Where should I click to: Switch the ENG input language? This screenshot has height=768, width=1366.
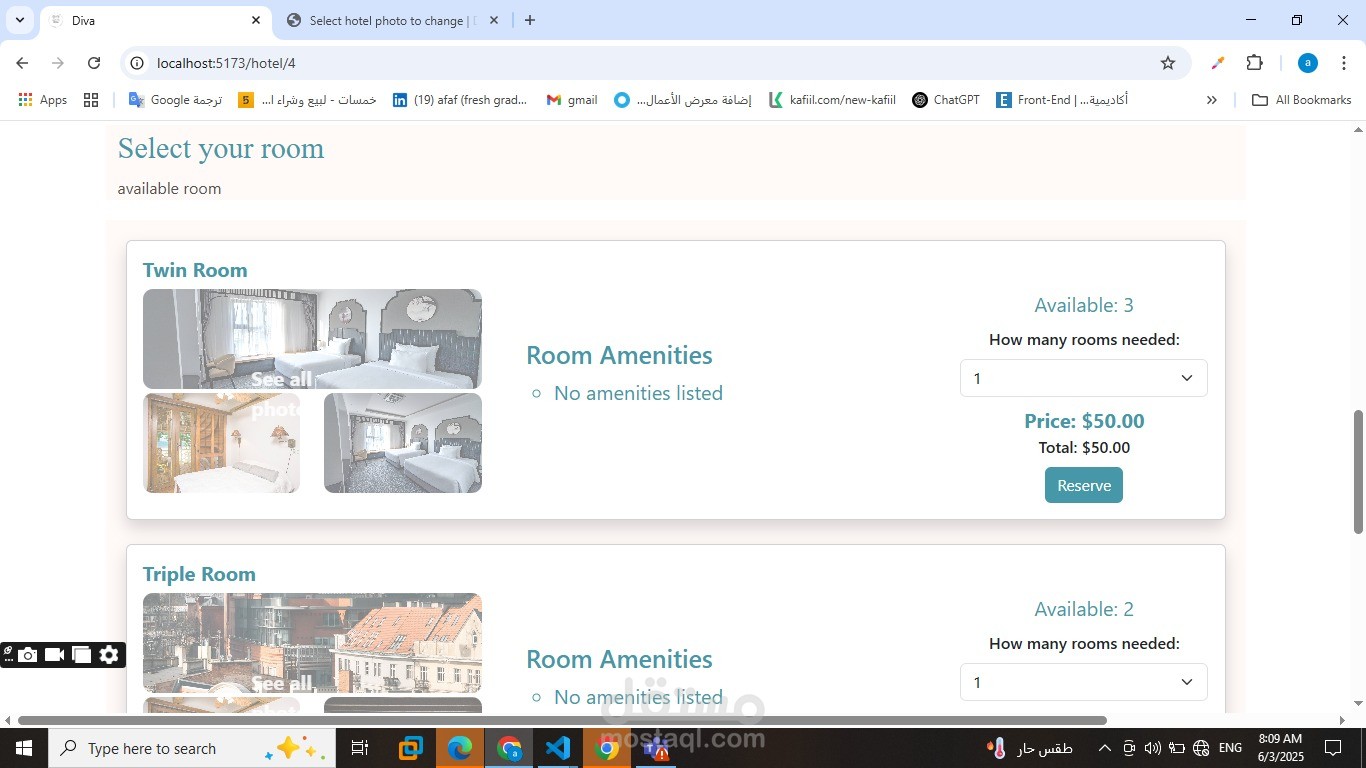click(1231, 748)
